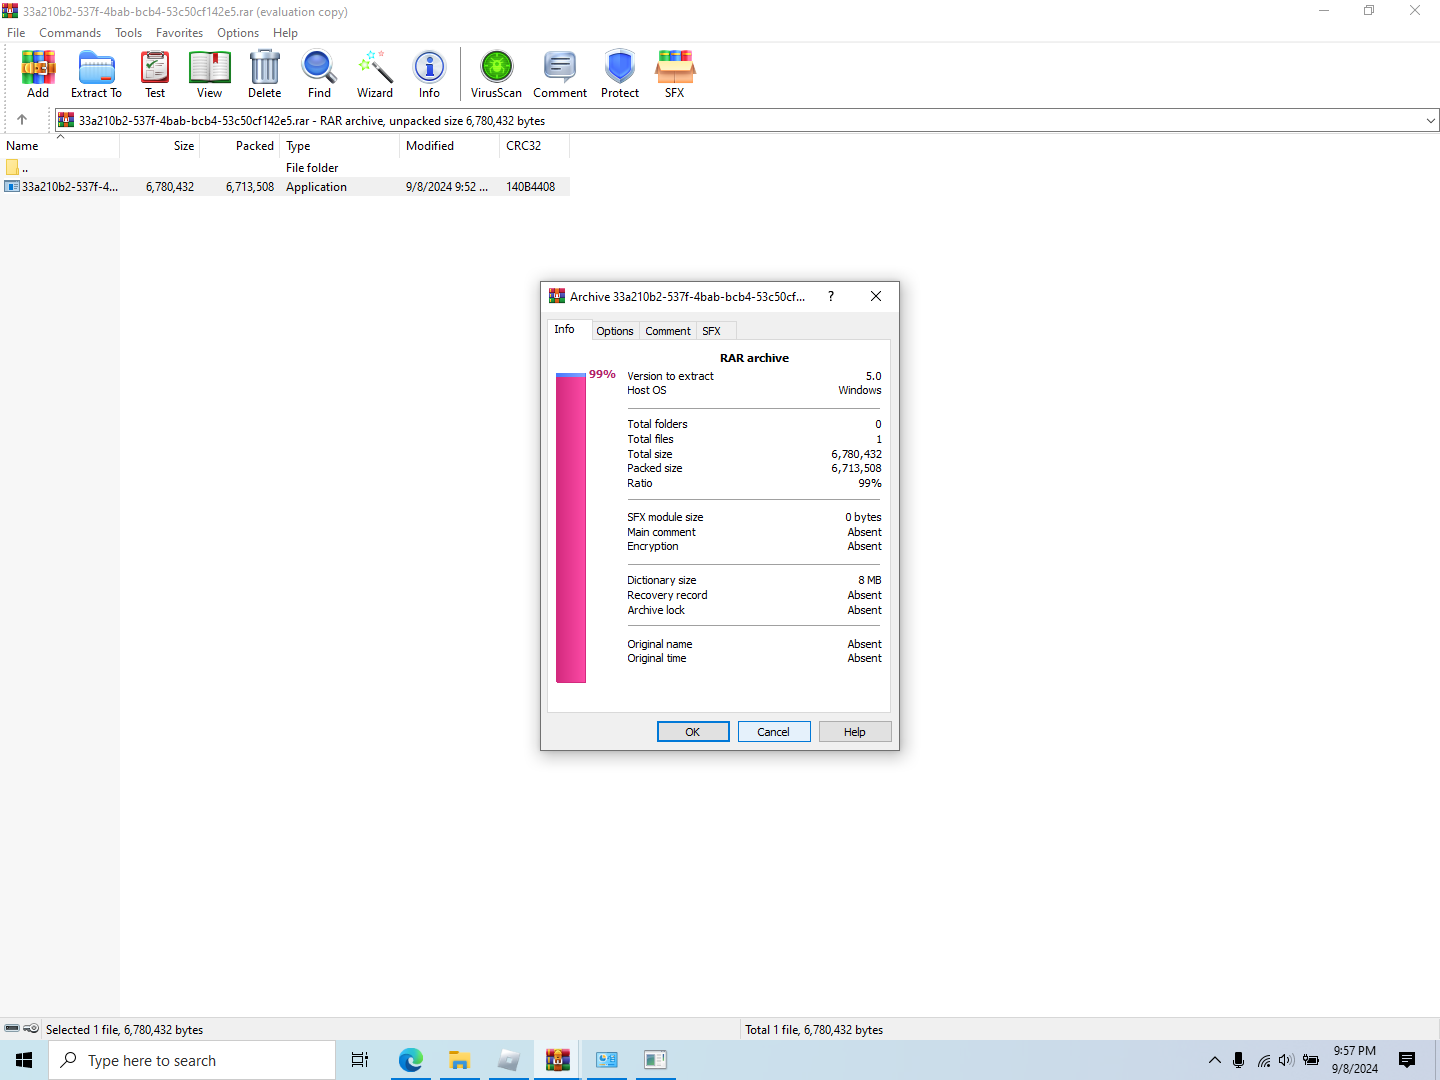1440x1080 pixels.
Task: Click the status bar drive icon
Action: (12, 1028)
